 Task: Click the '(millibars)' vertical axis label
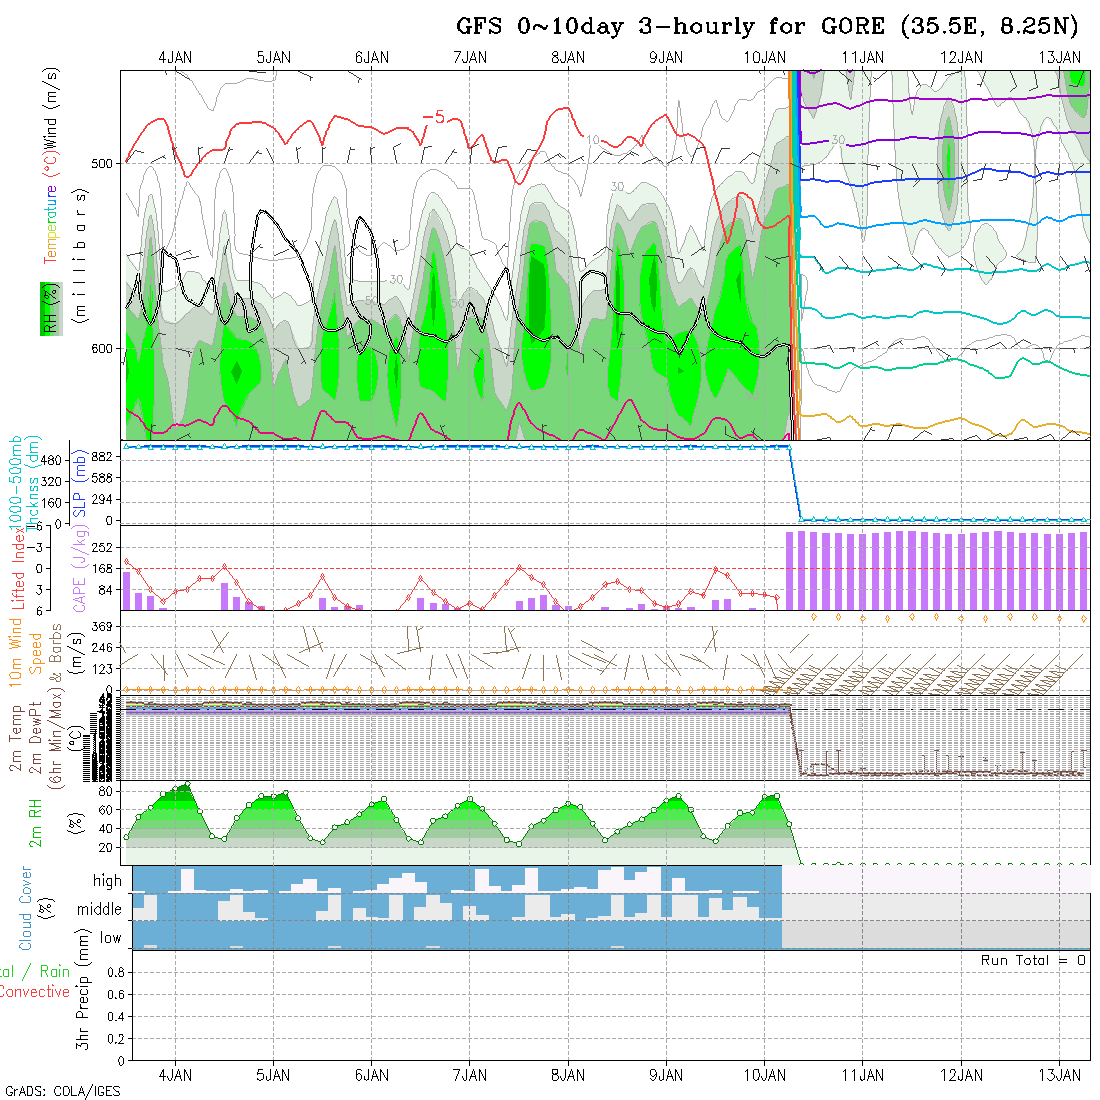click(81, 256)
